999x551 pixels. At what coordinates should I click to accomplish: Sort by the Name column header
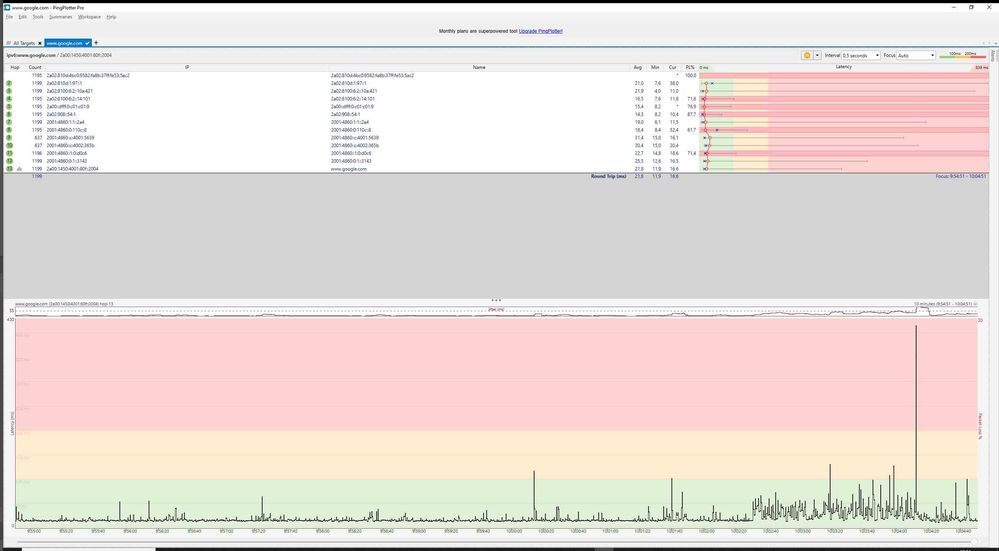(x=479, y=67)
